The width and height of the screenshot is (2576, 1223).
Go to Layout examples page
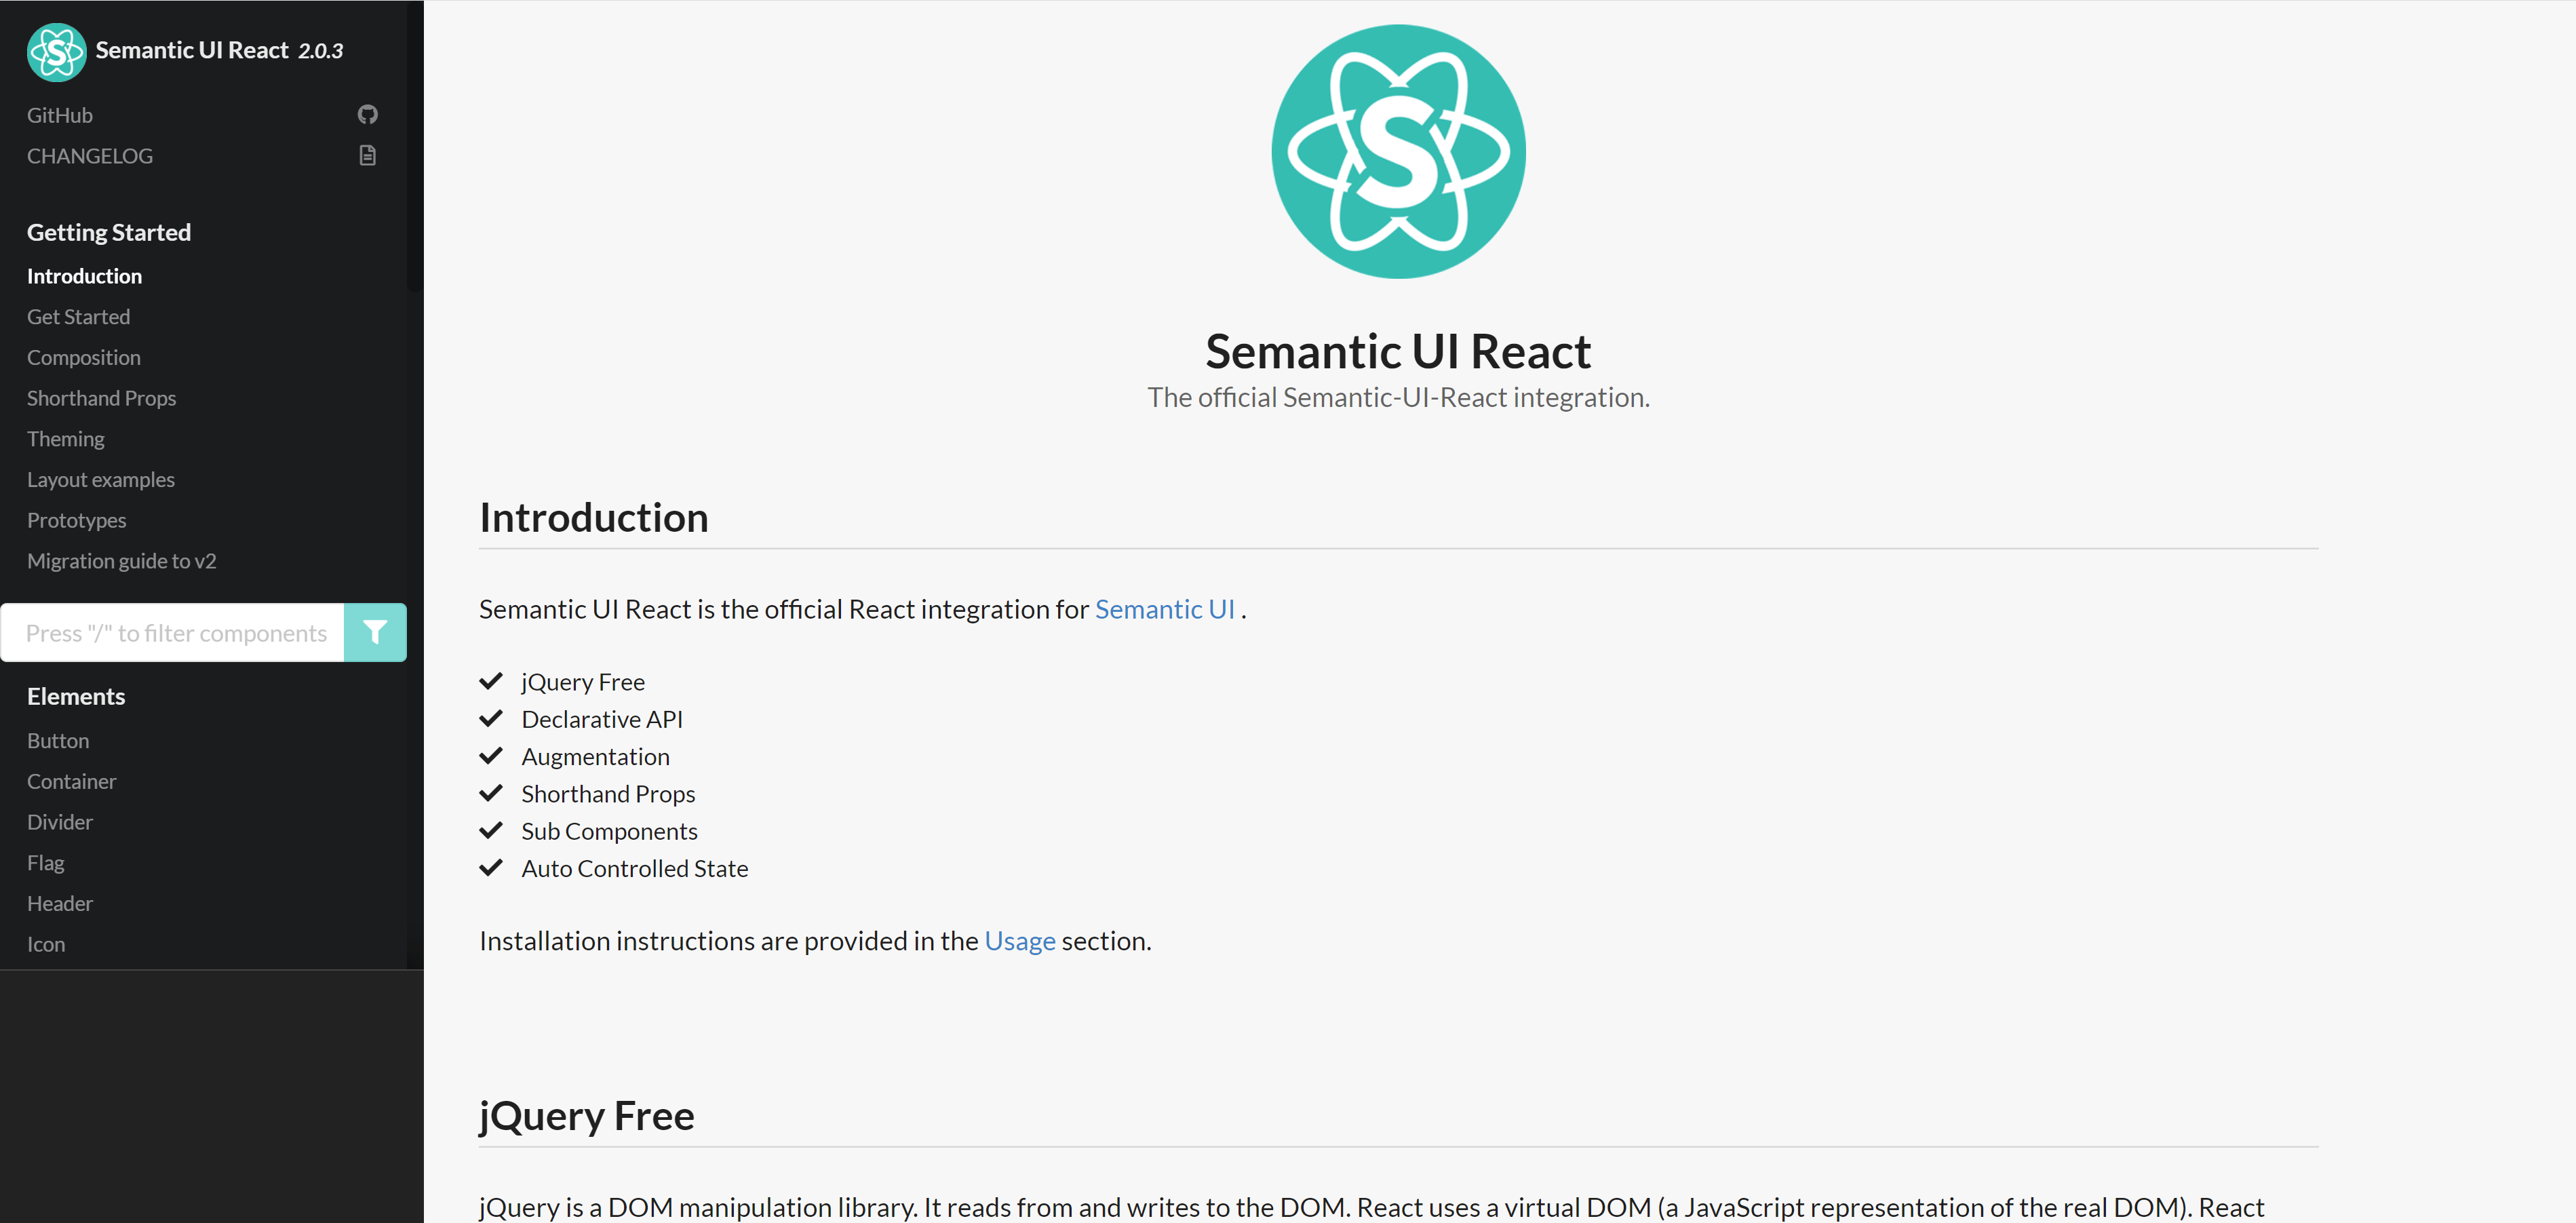click(x=100, y=480)
